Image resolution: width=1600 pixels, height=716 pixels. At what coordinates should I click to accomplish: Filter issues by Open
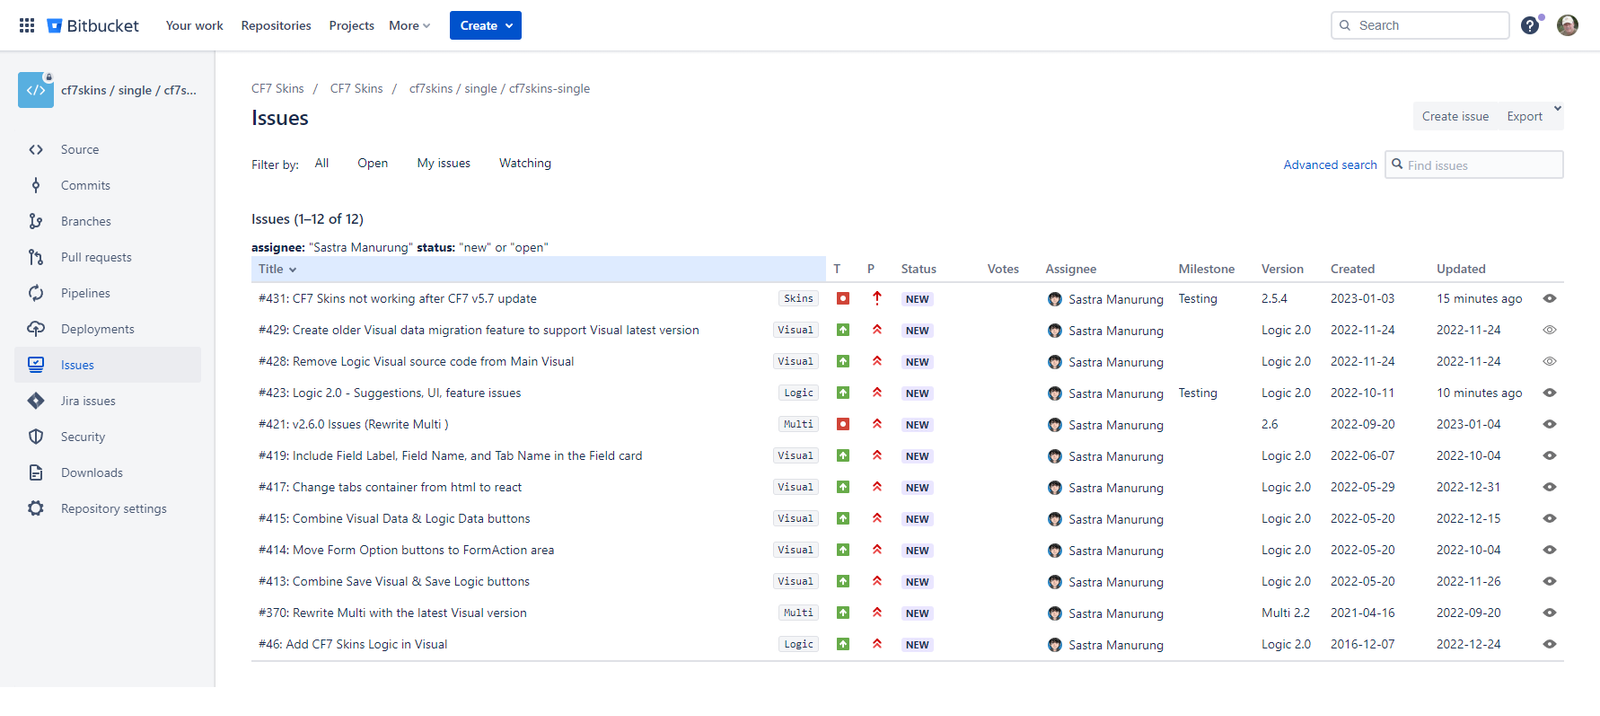tap(372, 164)
